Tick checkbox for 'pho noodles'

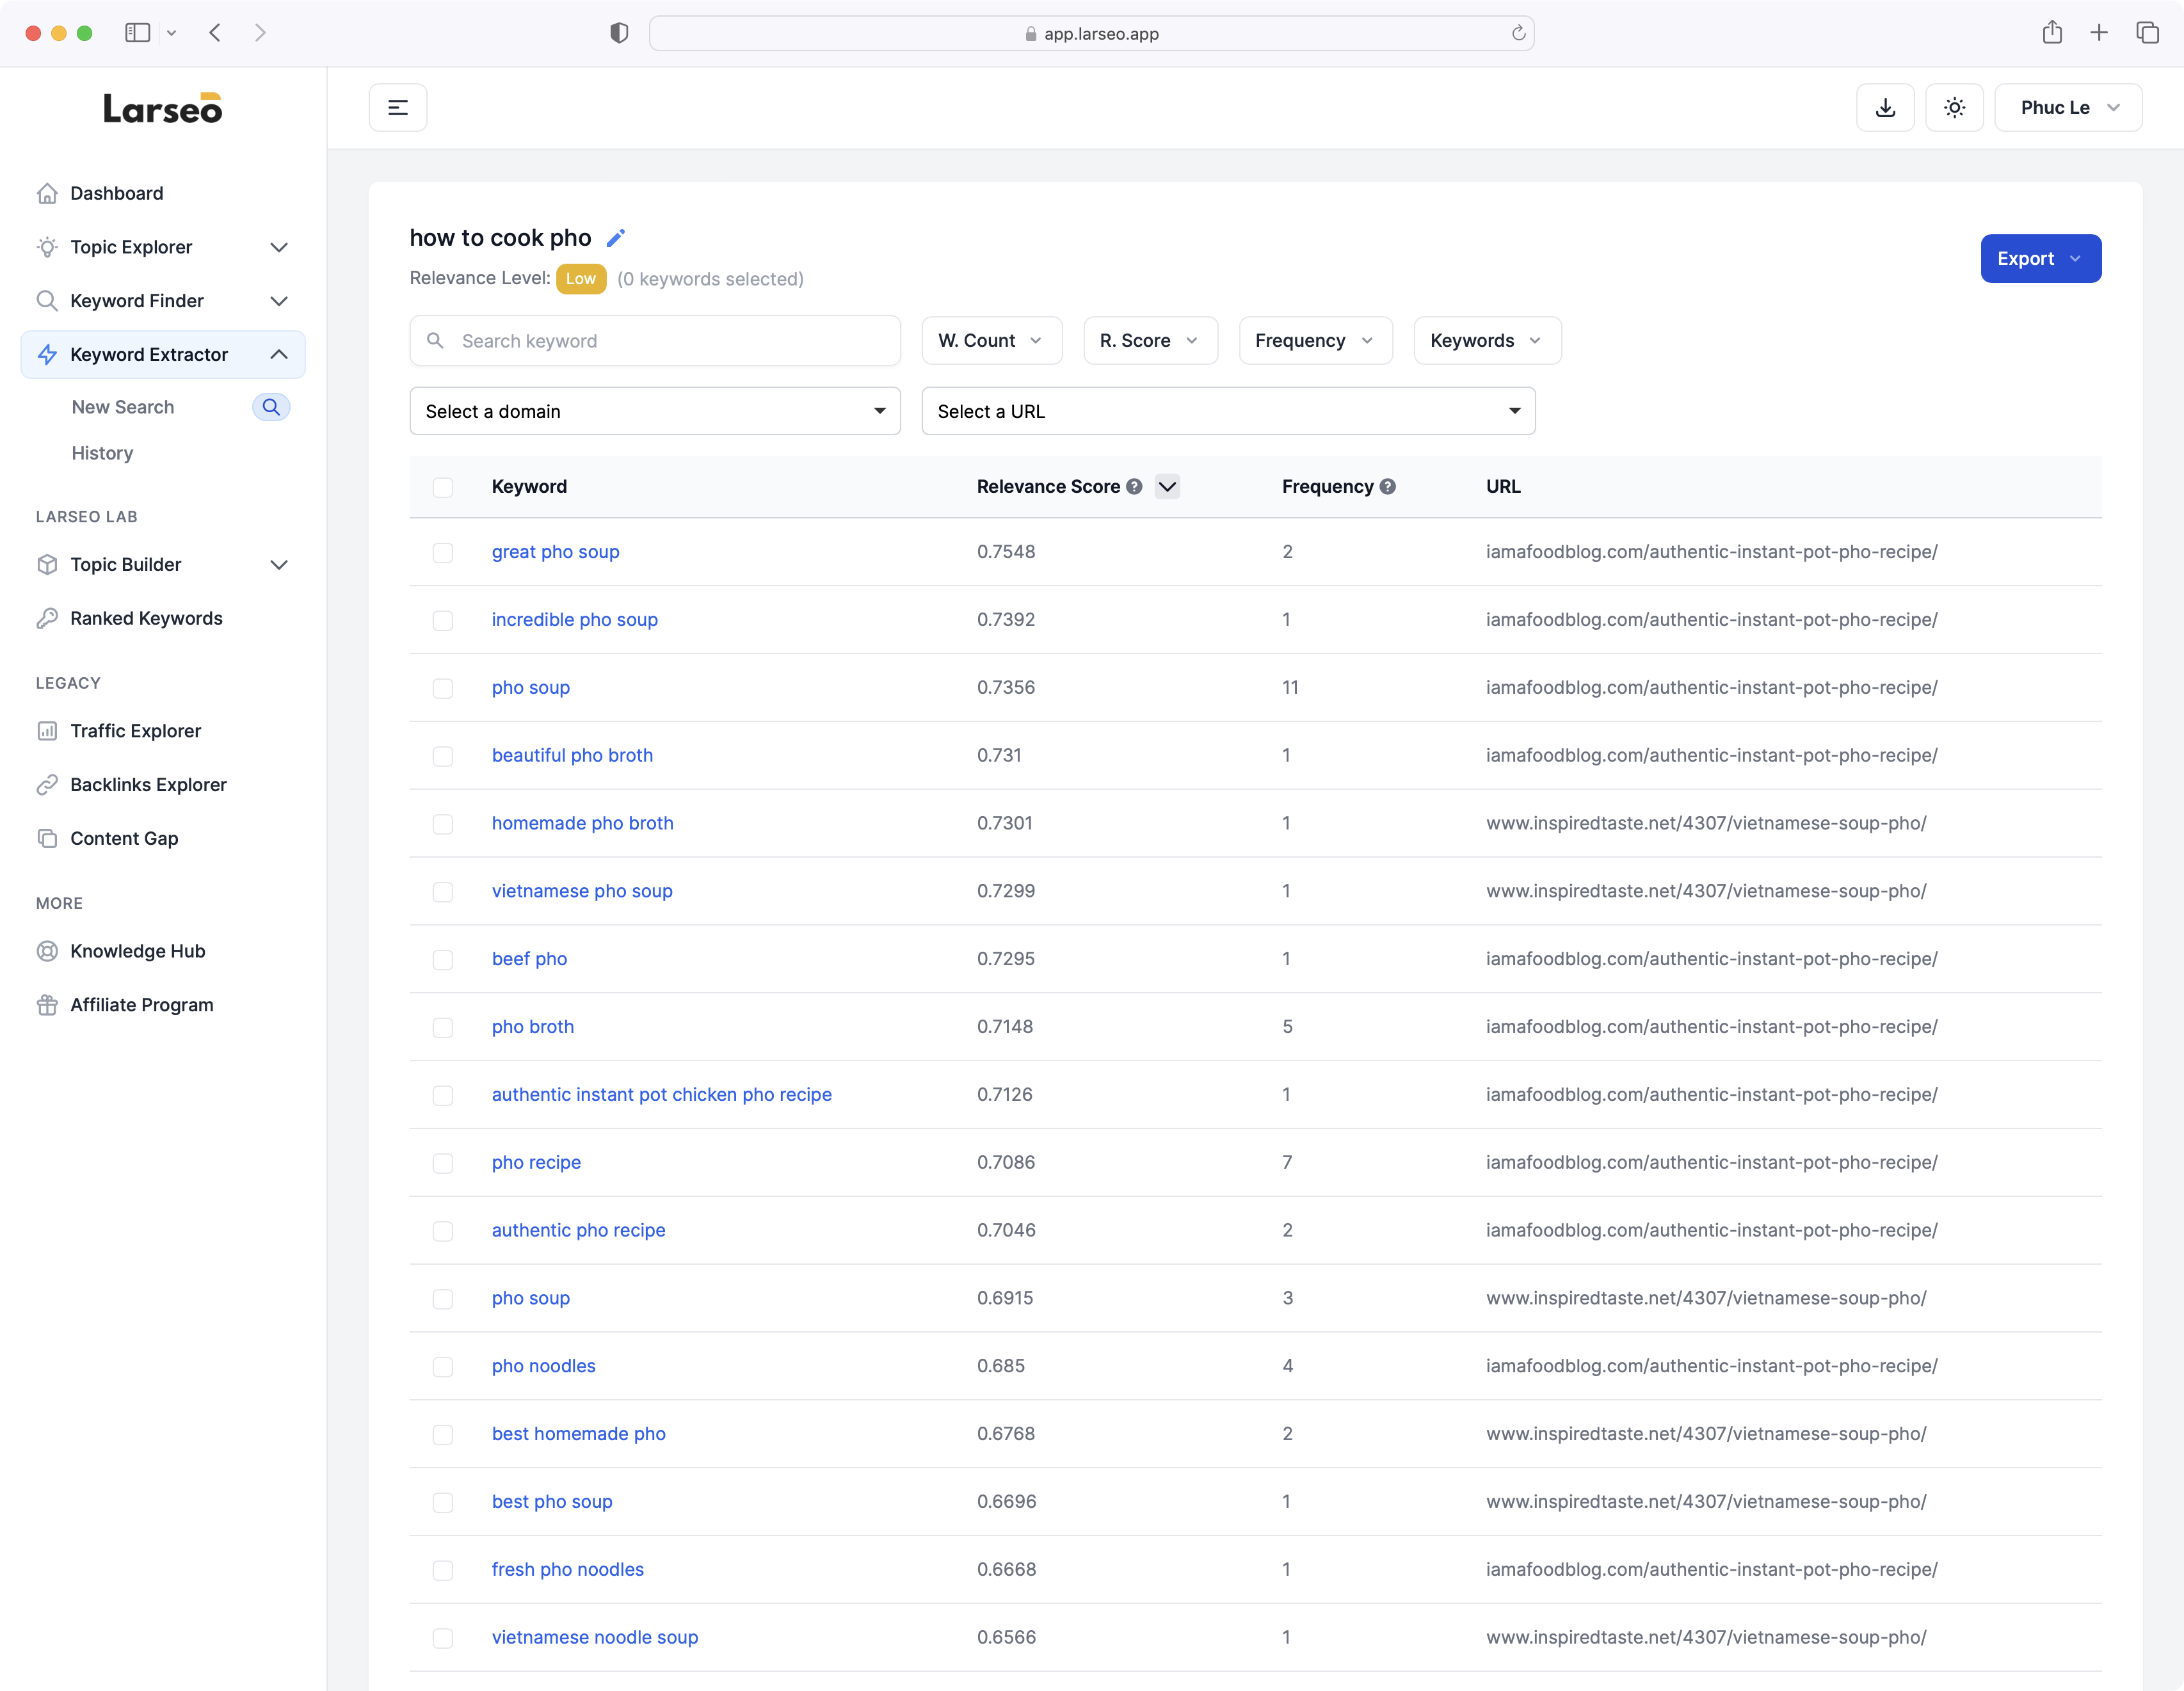tap(443, 1367)
